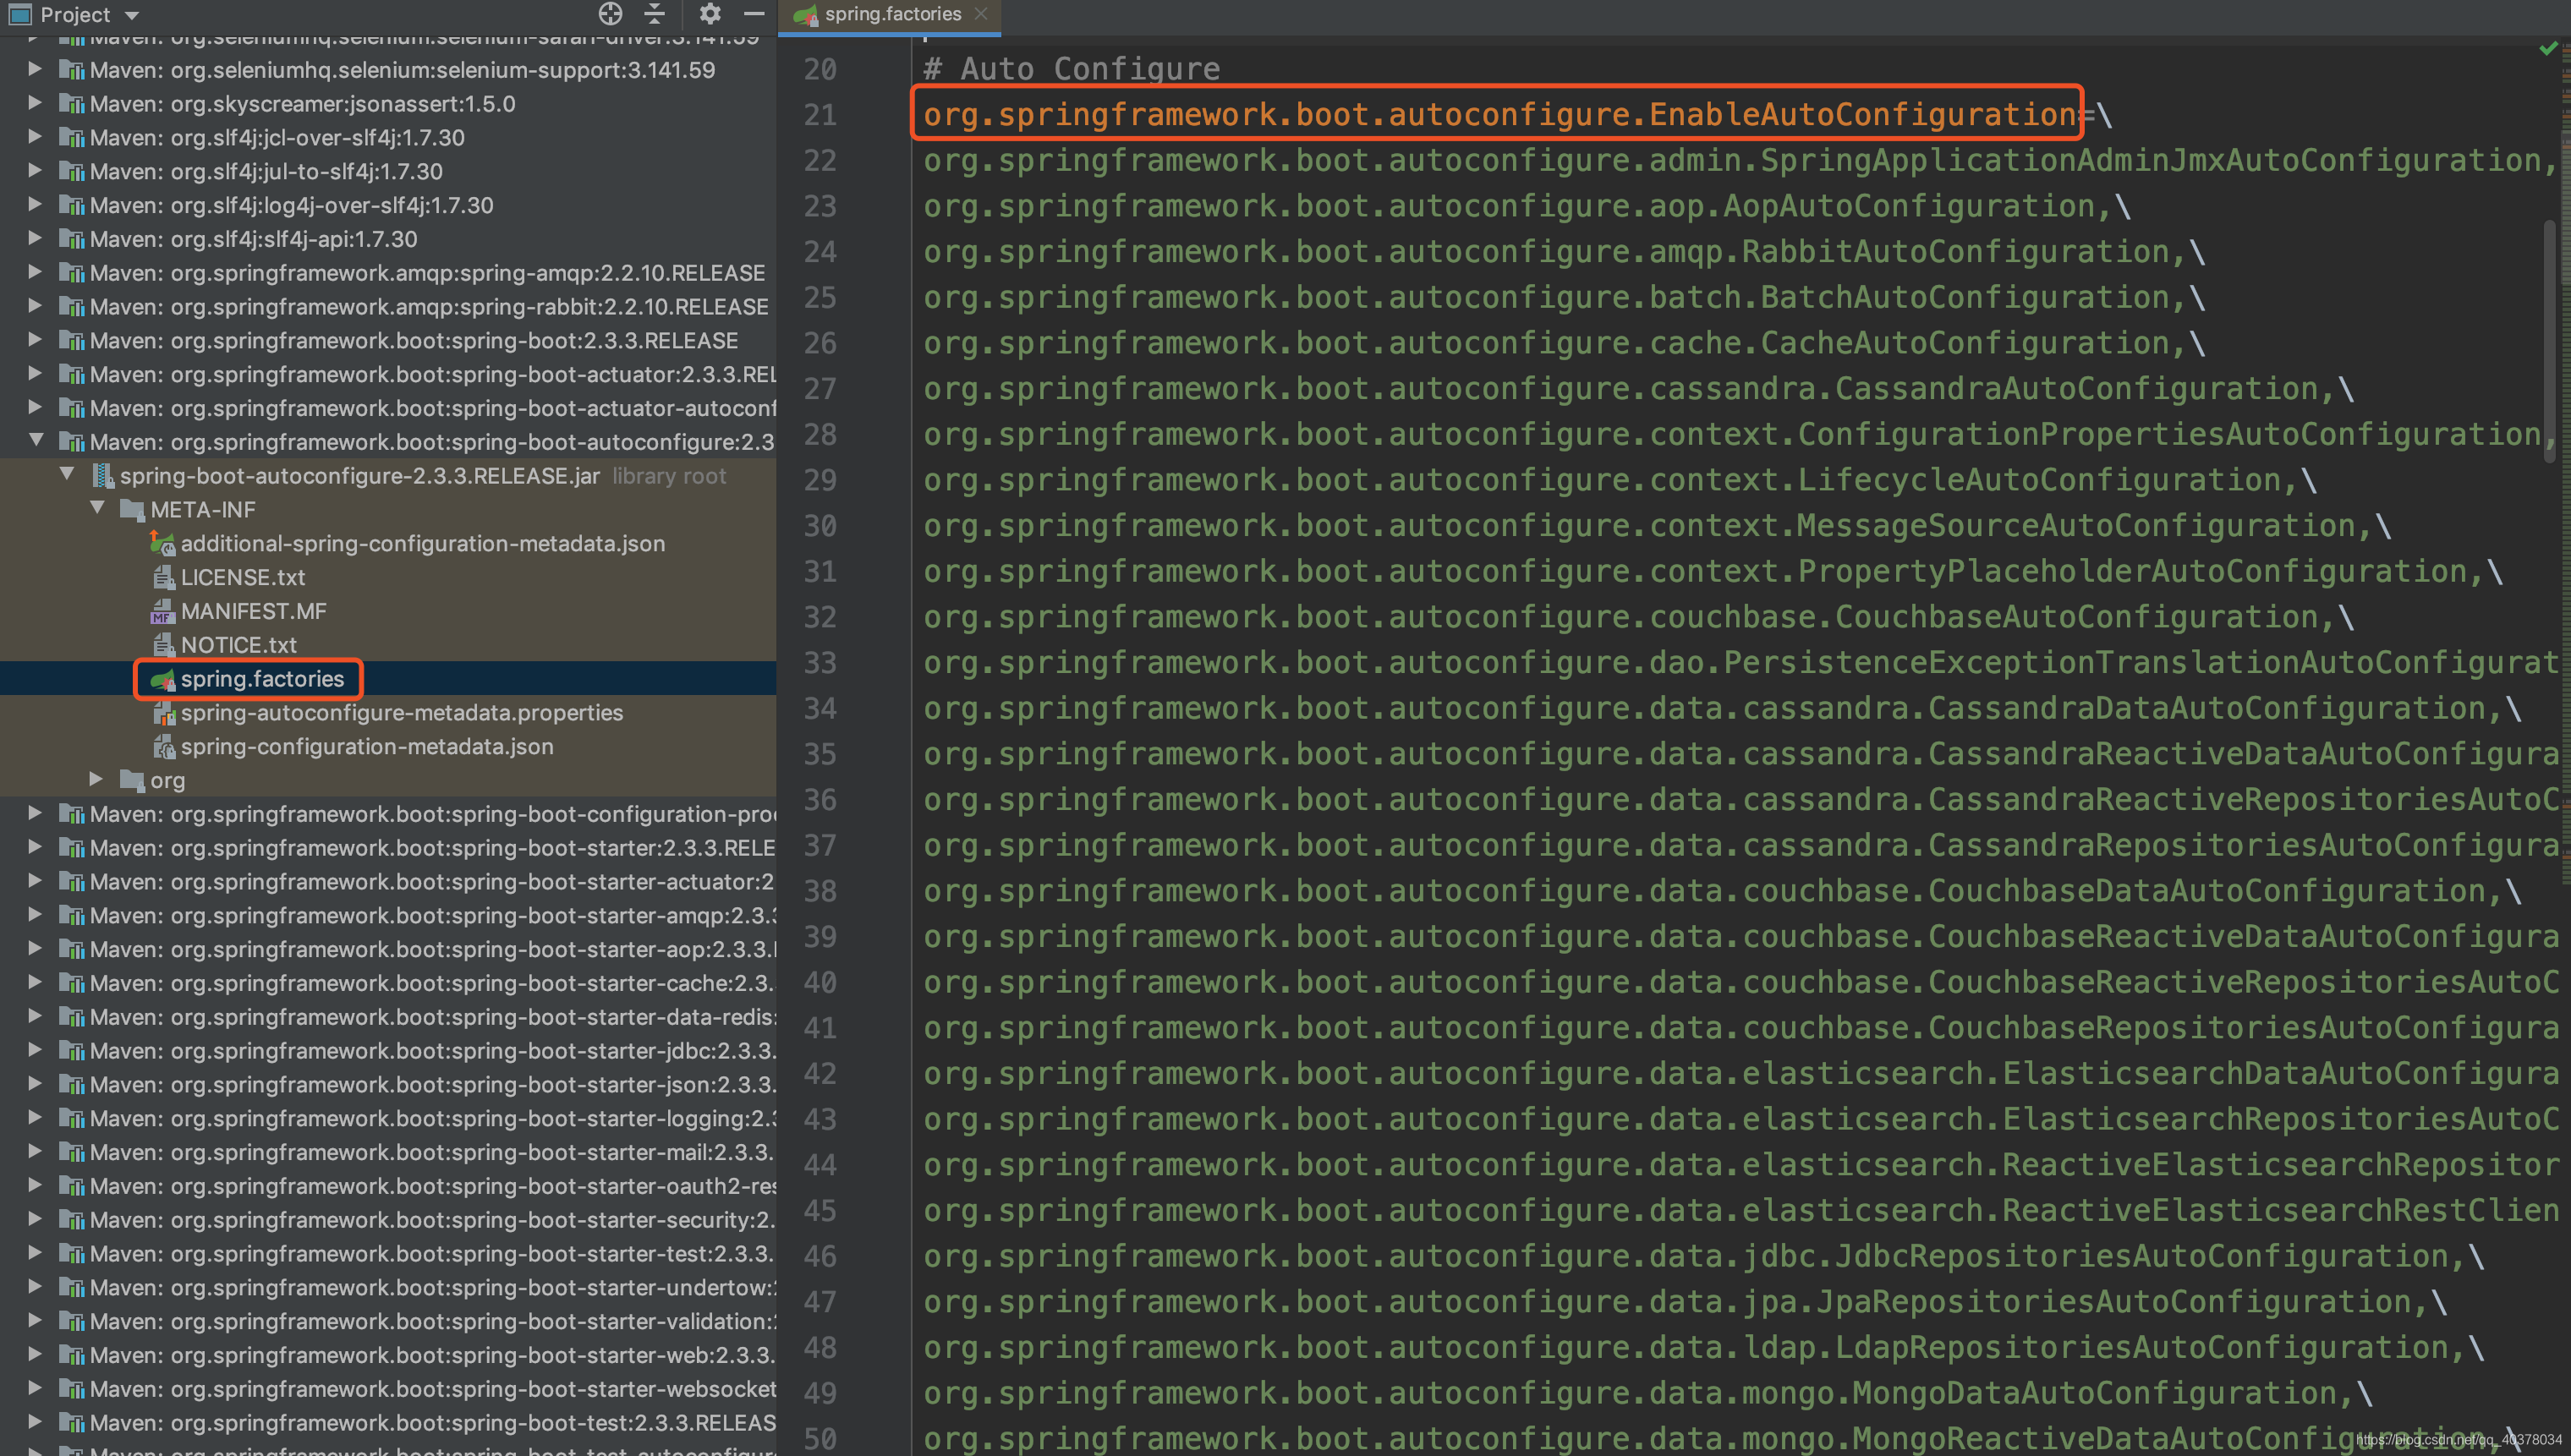Click library icon for spring-boot-starter-aop
This screenshot has width=2571, height=1456.
71,949
